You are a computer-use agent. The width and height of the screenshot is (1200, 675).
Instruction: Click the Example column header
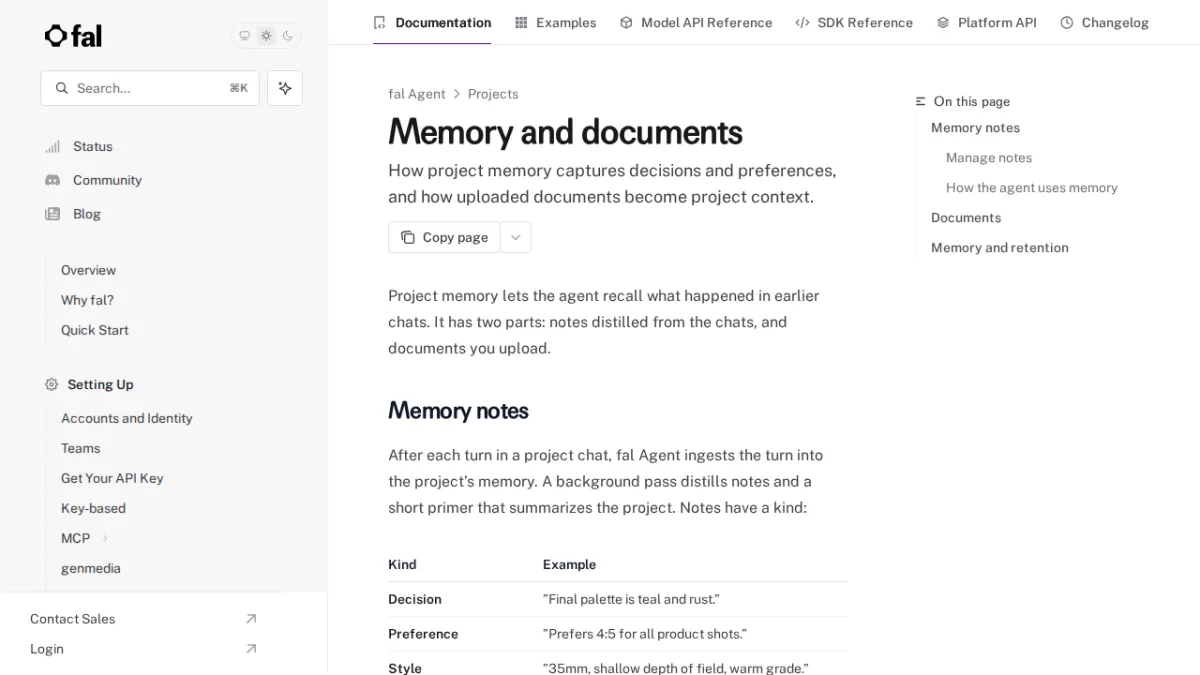[x=569, y=564]
